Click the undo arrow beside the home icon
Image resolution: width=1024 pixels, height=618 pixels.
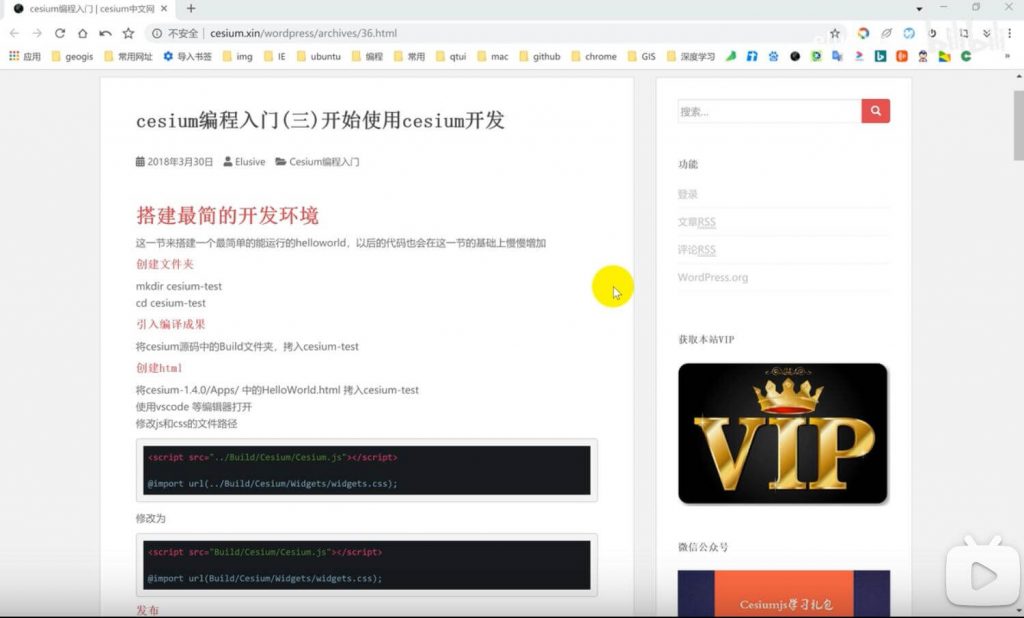pos(105,33)
